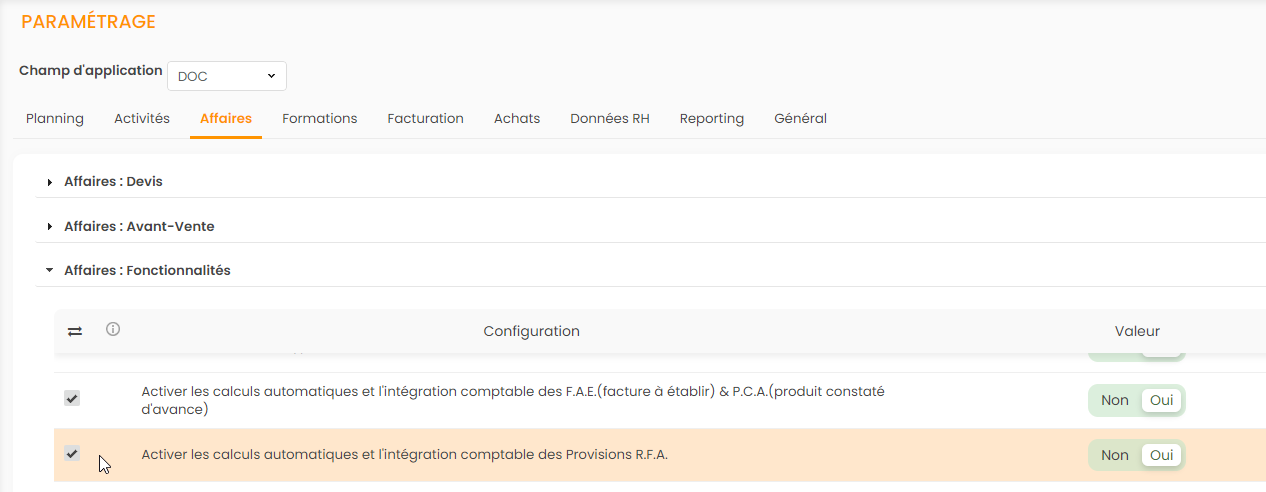Click the info icon in table header
1266x492 pixels.
[113, 329]
